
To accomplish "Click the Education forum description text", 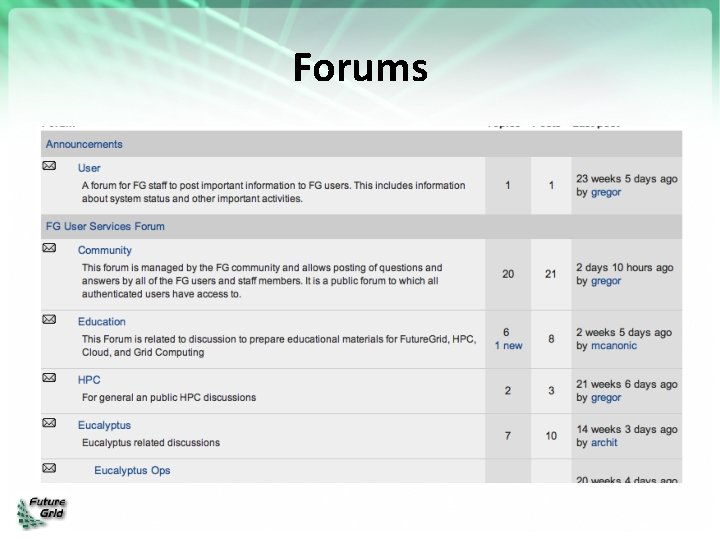I will (279, 346).
